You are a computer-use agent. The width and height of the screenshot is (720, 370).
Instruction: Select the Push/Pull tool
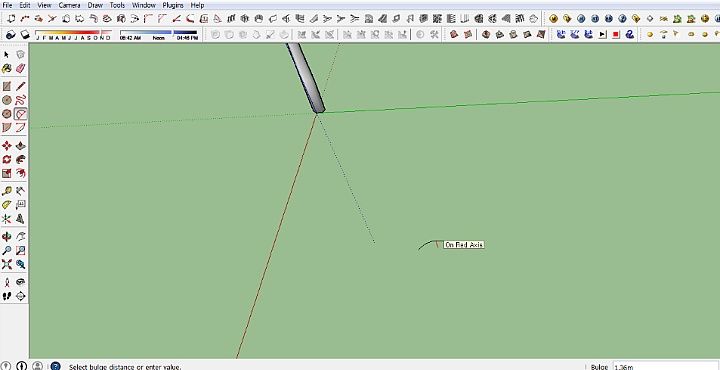[20, 146]
